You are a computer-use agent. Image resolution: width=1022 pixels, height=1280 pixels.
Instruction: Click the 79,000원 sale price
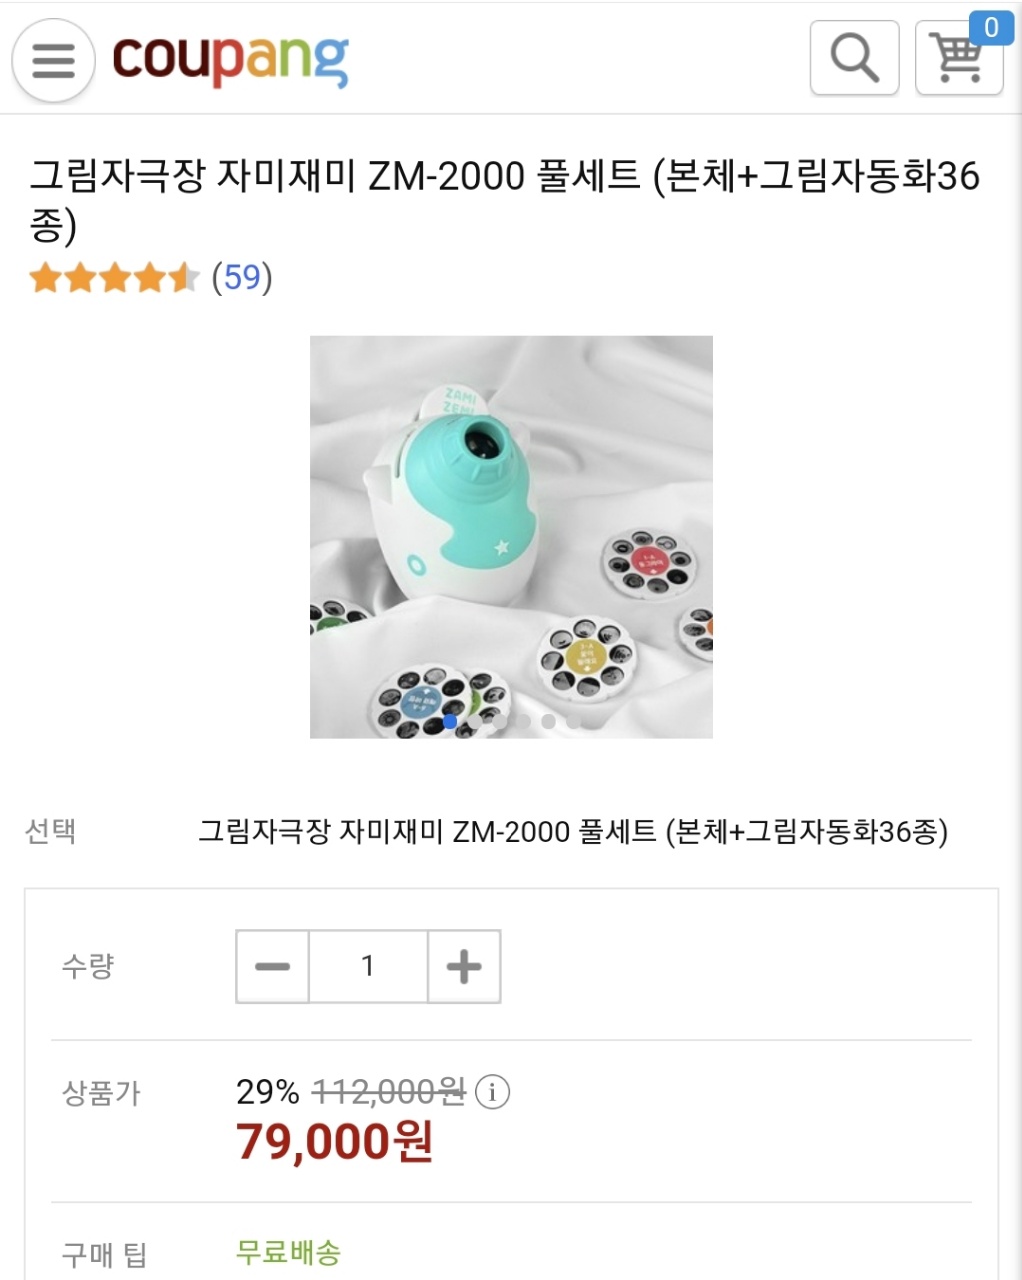coord(334,1141)
